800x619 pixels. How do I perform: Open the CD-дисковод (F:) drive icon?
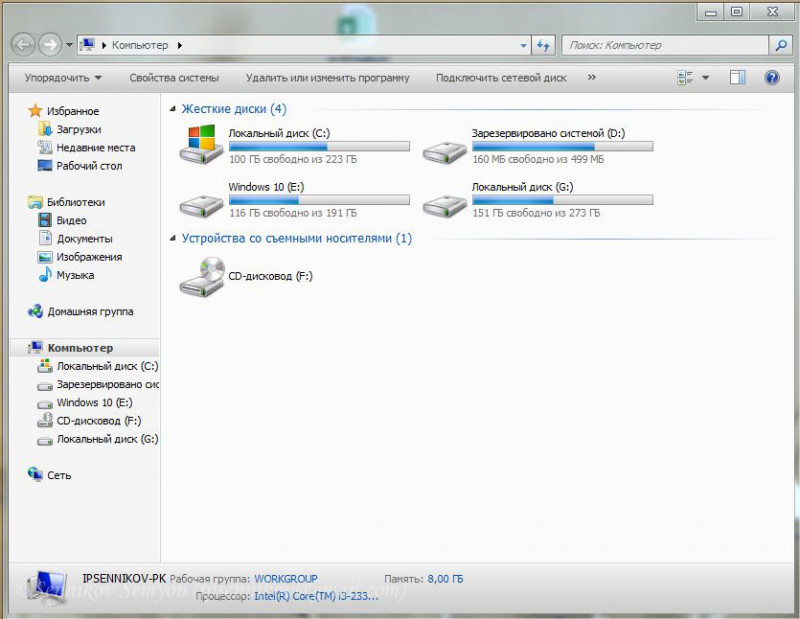coord(201,276)
